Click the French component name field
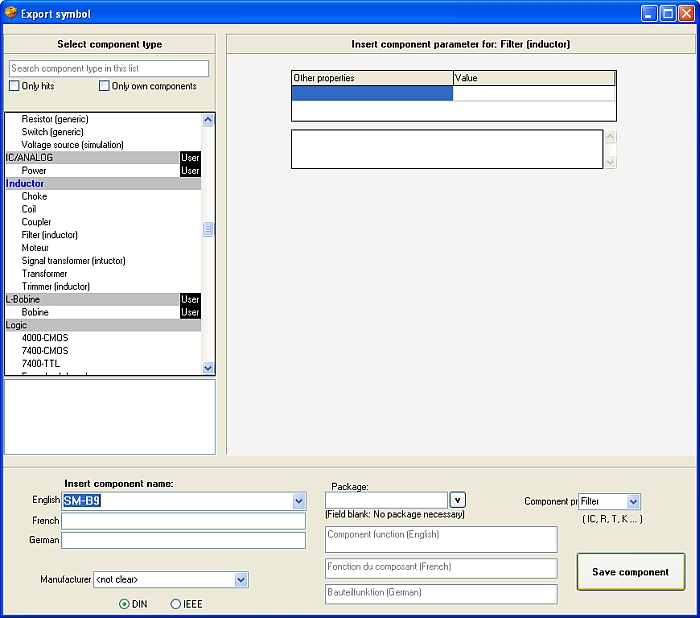 (184, 521)
